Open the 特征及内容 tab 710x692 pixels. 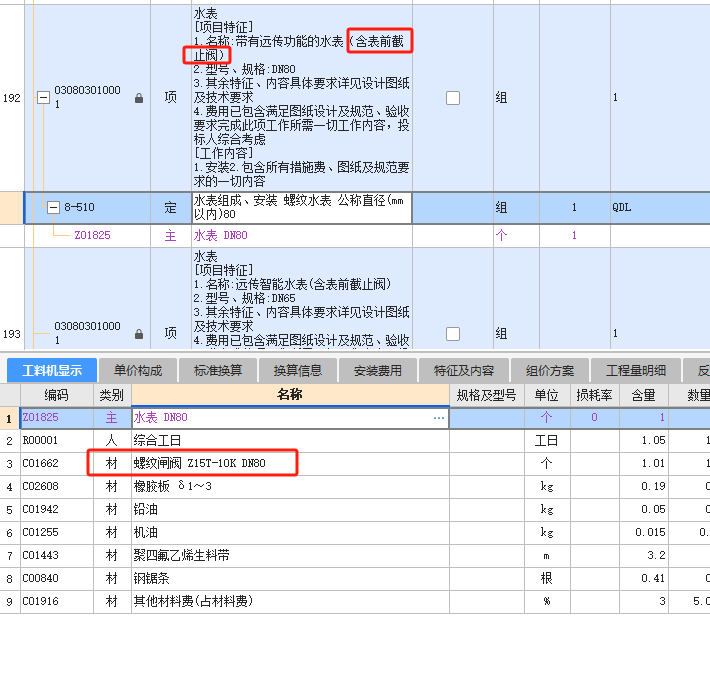click(x=464, y=370)
